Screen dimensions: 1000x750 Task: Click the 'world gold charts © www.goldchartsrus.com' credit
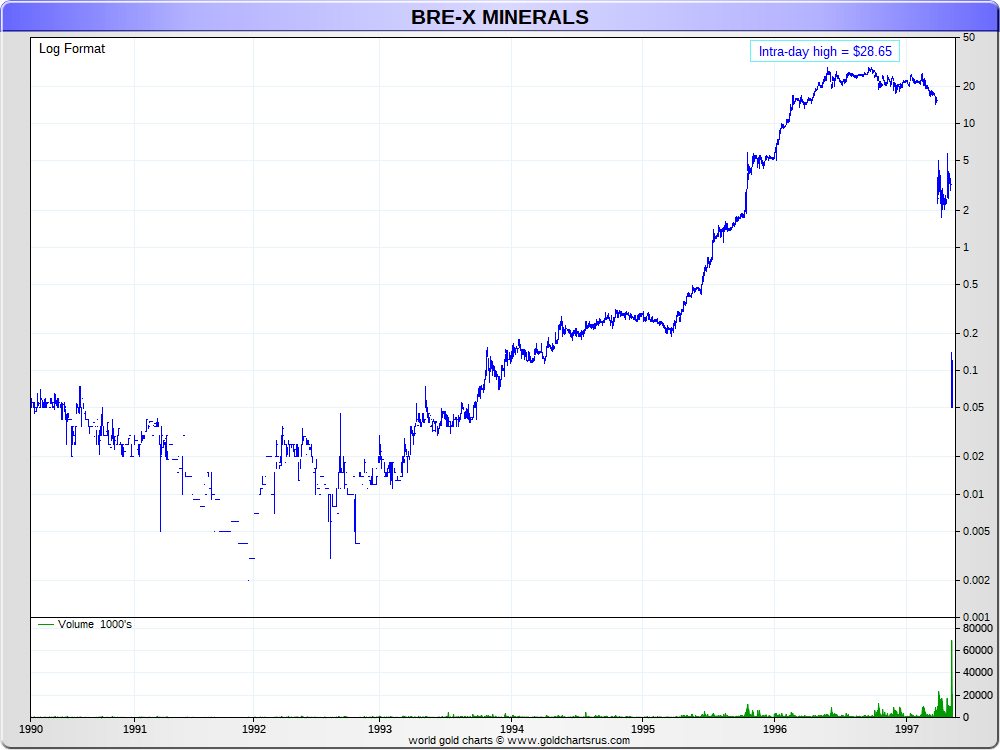[x=518, y=740]
